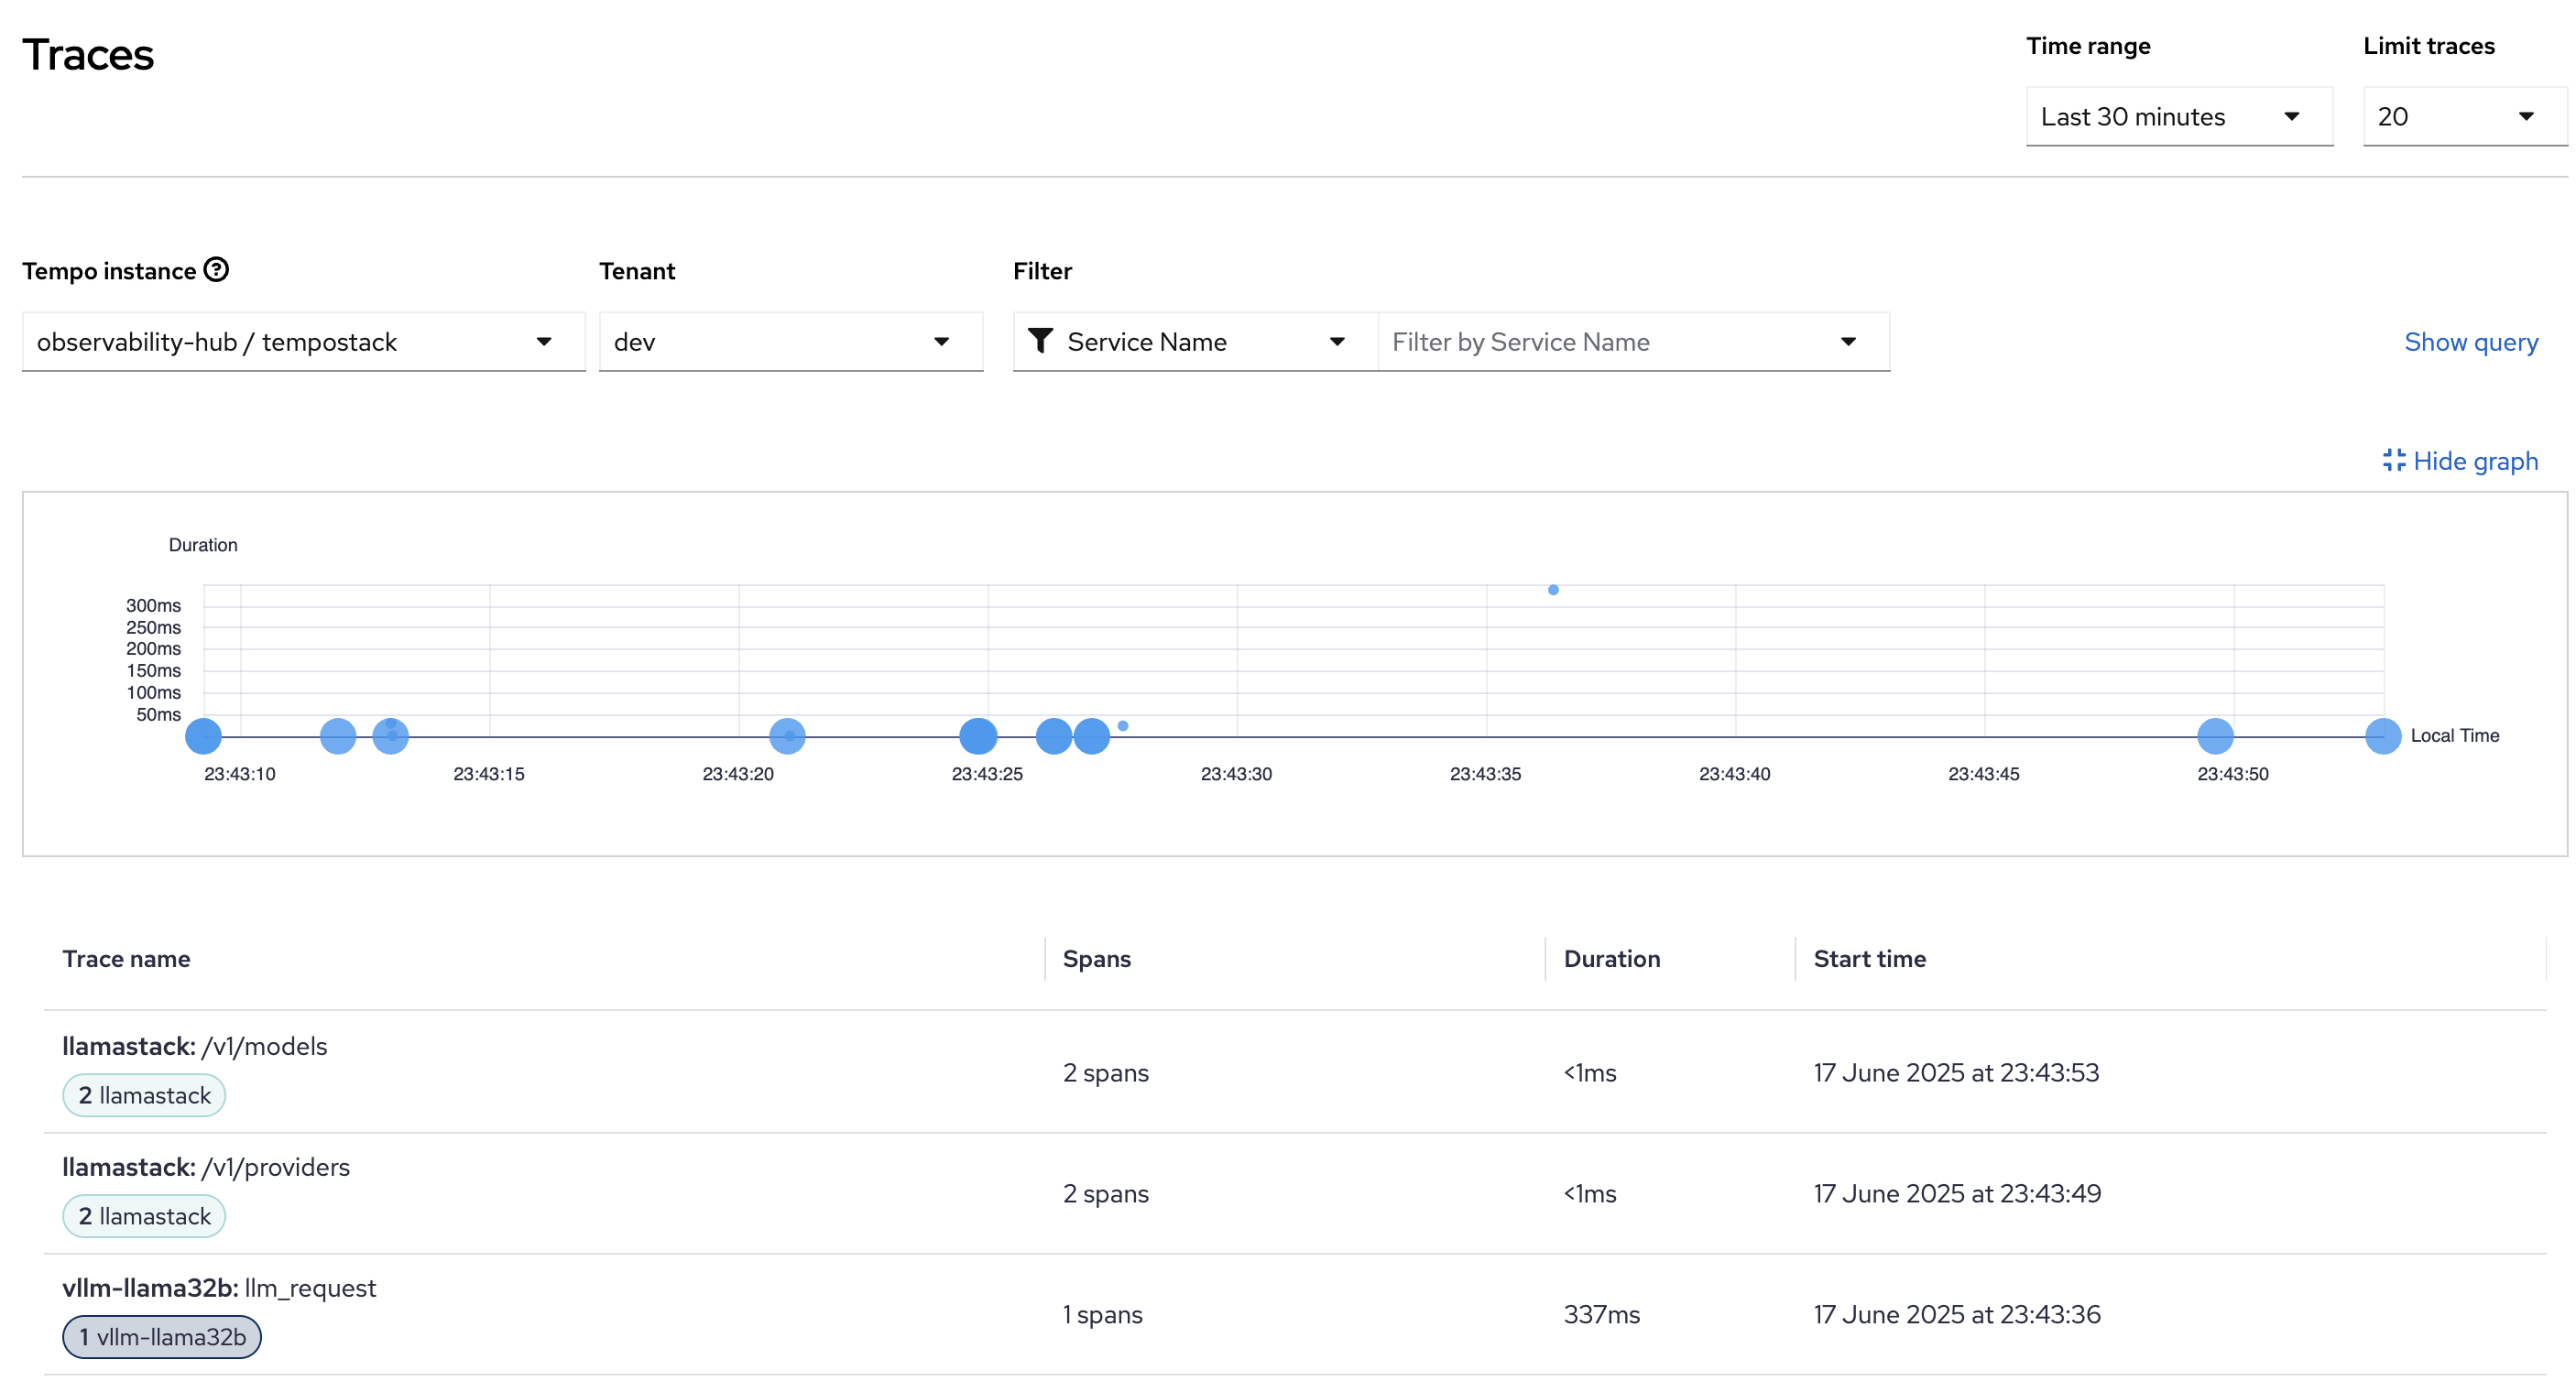The height and width of the screenshot is (1392, 2576).
Task: Sort by the Duration column header
Action: (x=1611, y=959)
